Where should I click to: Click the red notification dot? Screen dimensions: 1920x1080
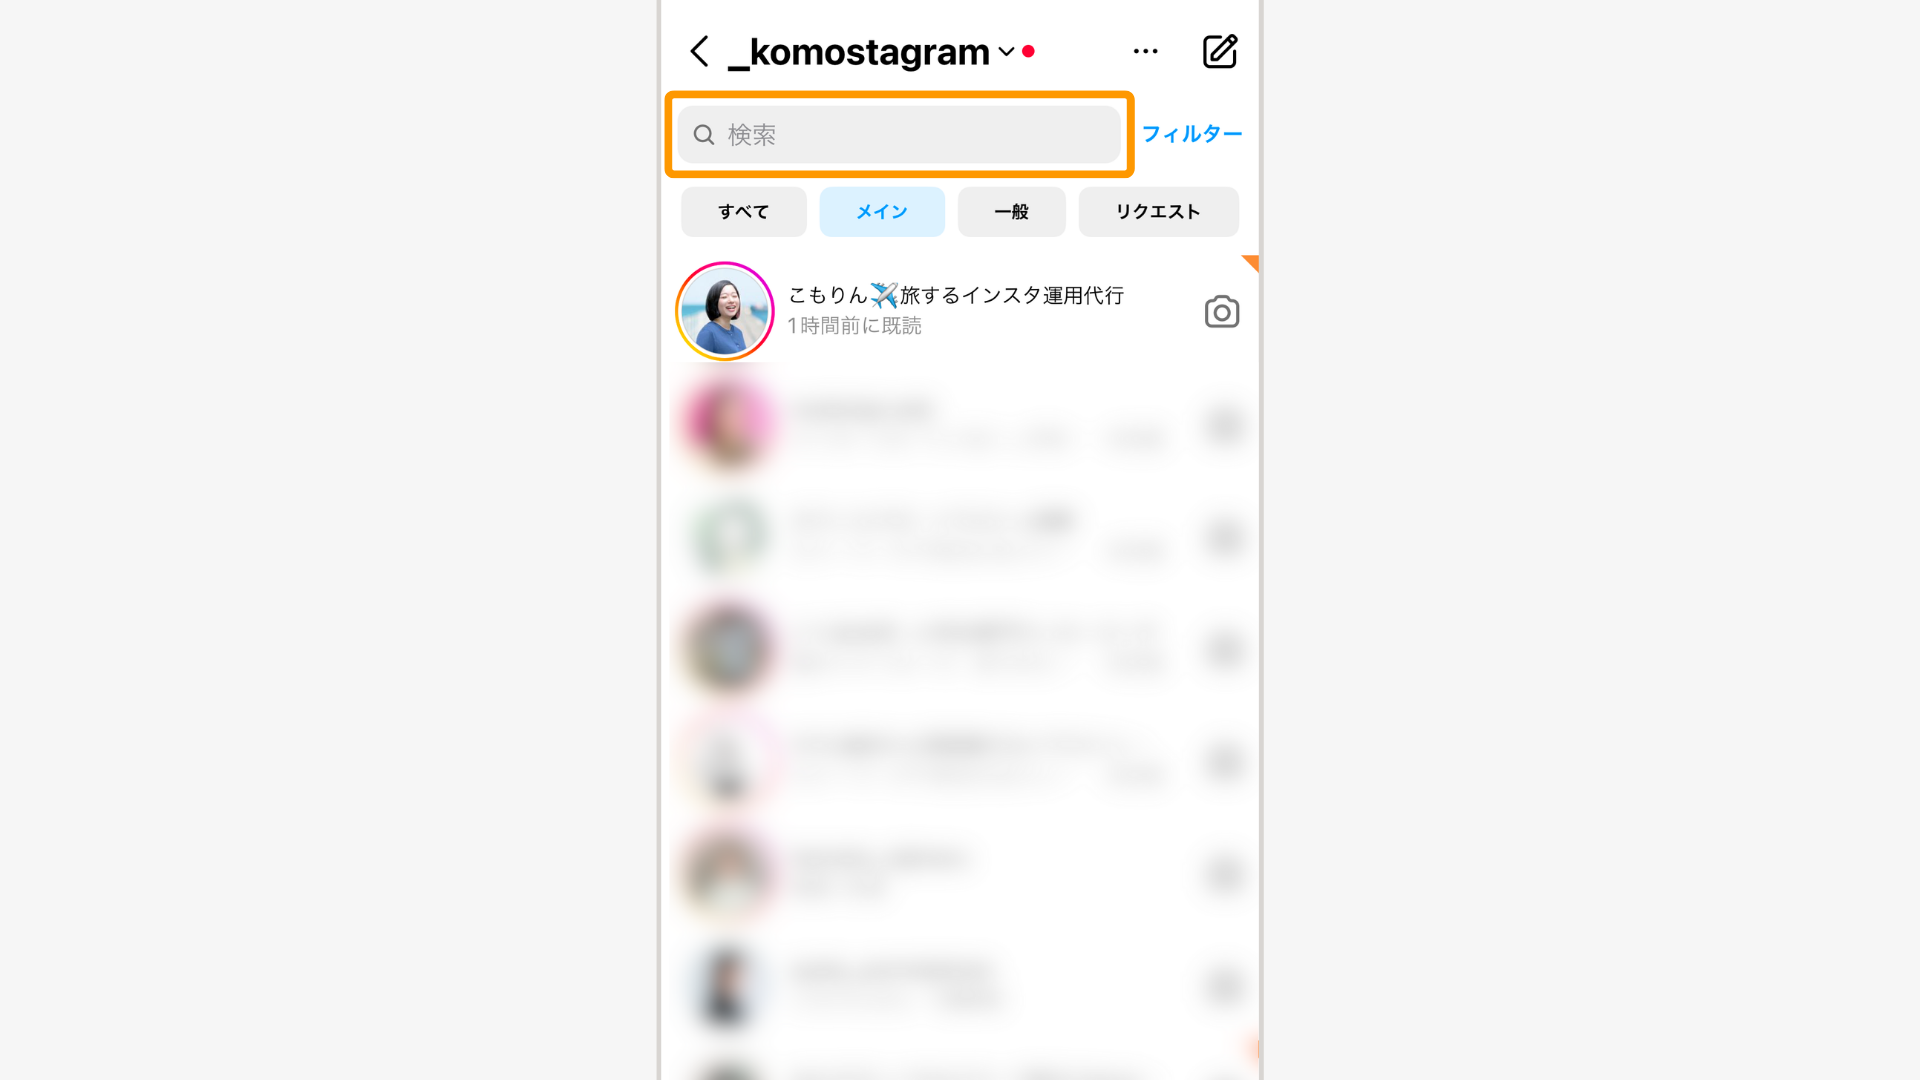click(x=1028, y=51)
